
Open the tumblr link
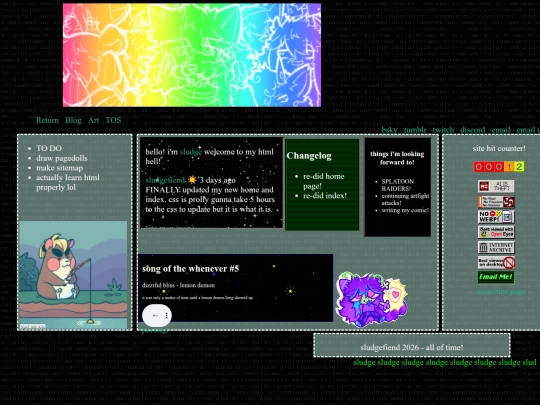[415, 130]
